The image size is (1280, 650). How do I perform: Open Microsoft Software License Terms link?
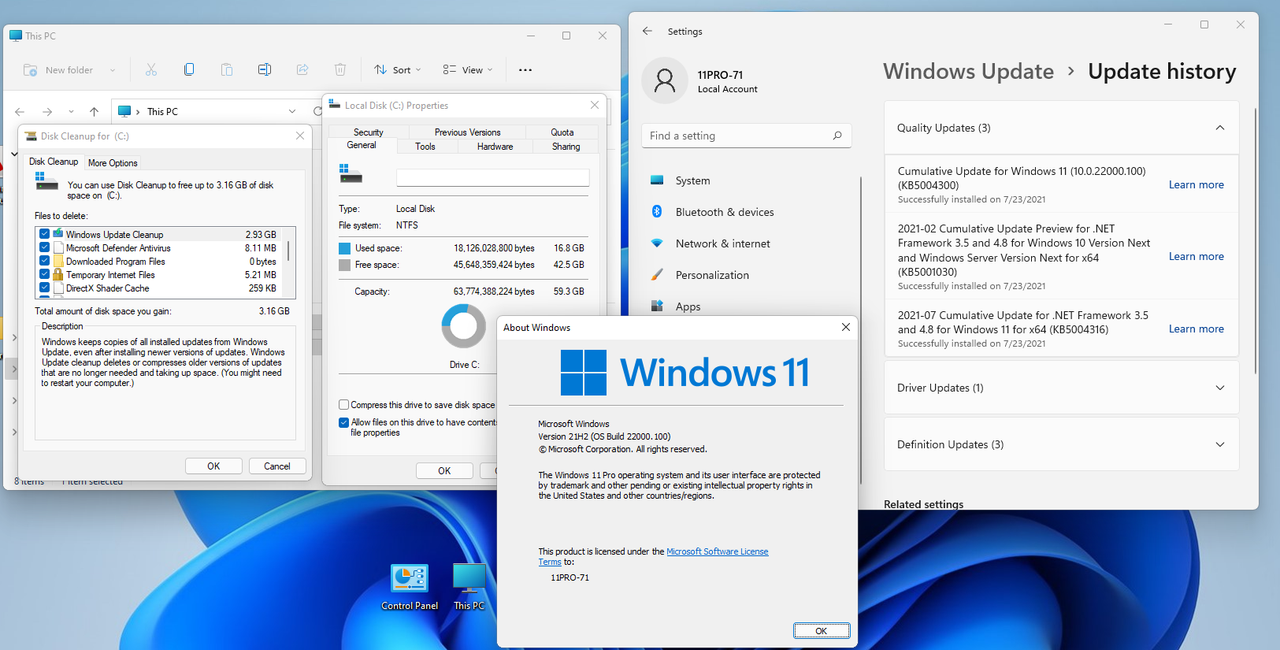653,556
